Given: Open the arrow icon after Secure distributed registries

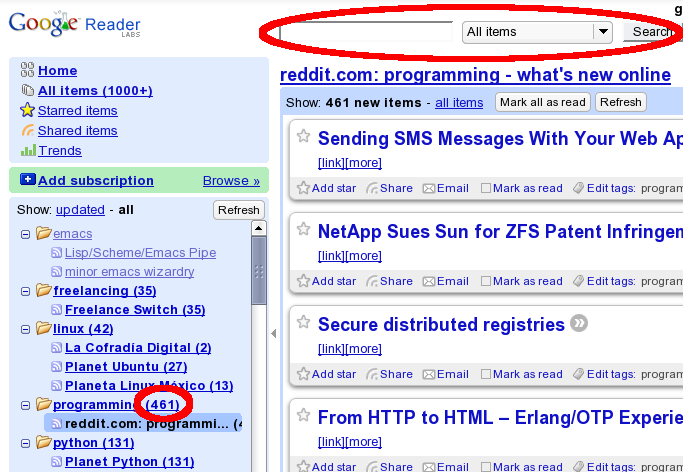Looking at the screenshot, I should 579,324.
